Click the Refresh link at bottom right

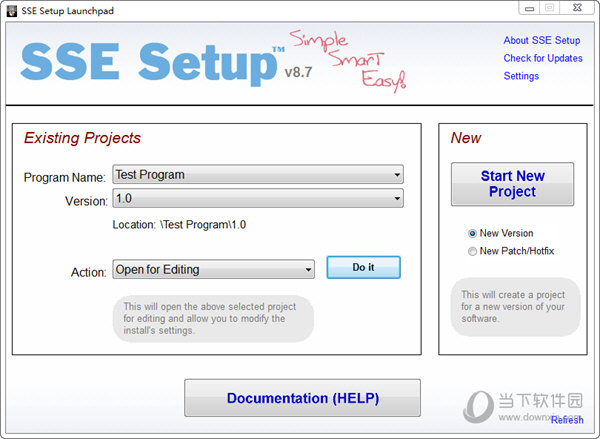[567, 420]
